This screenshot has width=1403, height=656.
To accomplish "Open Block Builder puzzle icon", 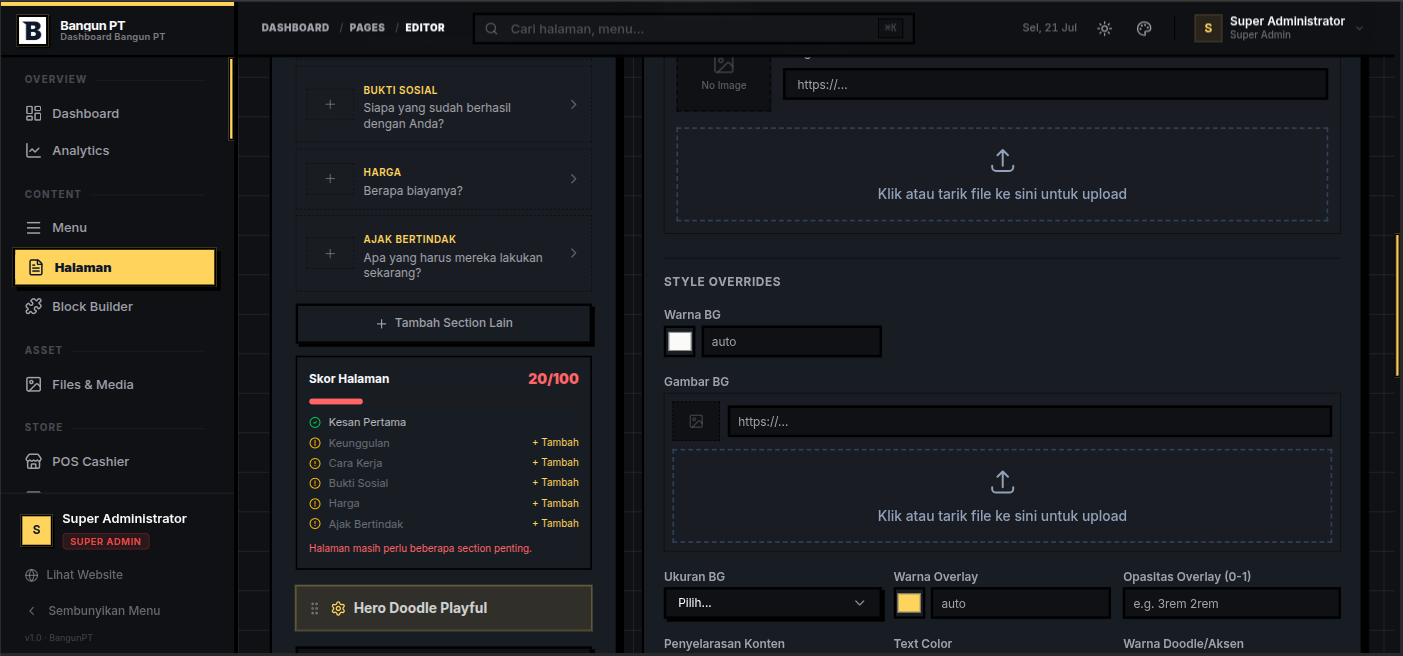I will 34,307.
